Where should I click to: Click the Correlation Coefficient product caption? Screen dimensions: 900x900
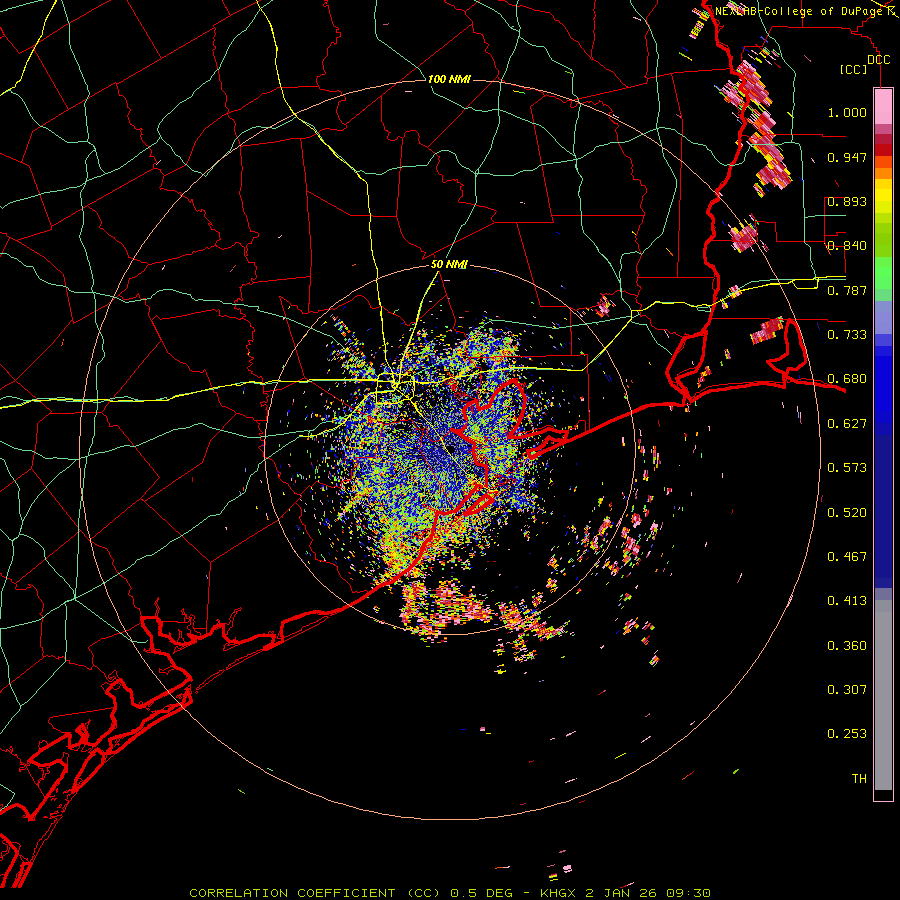point(450,893)
